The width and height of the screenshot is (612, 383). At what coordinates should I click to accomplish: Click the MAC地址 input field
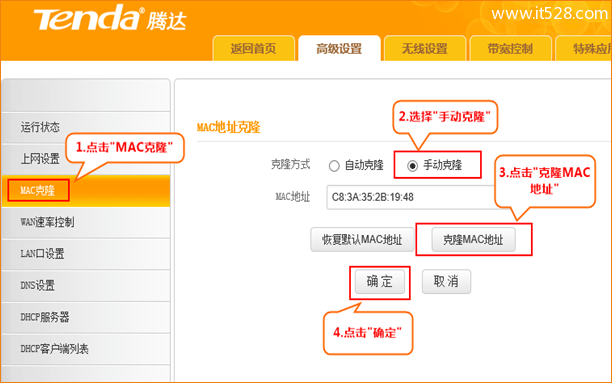[x=414, y=197]
